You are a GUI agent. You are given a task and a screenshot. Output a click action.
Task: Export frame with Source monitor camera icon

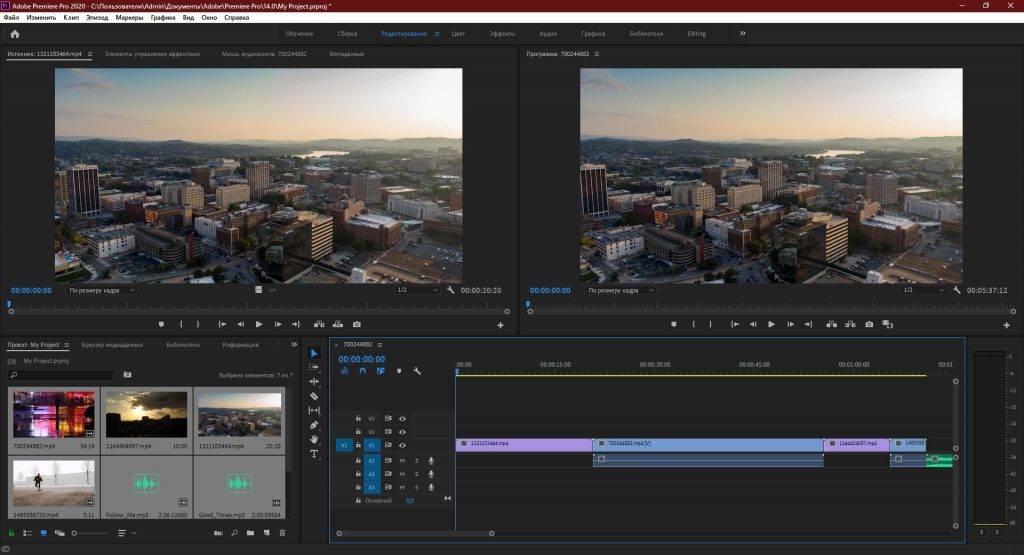point(357,324)
